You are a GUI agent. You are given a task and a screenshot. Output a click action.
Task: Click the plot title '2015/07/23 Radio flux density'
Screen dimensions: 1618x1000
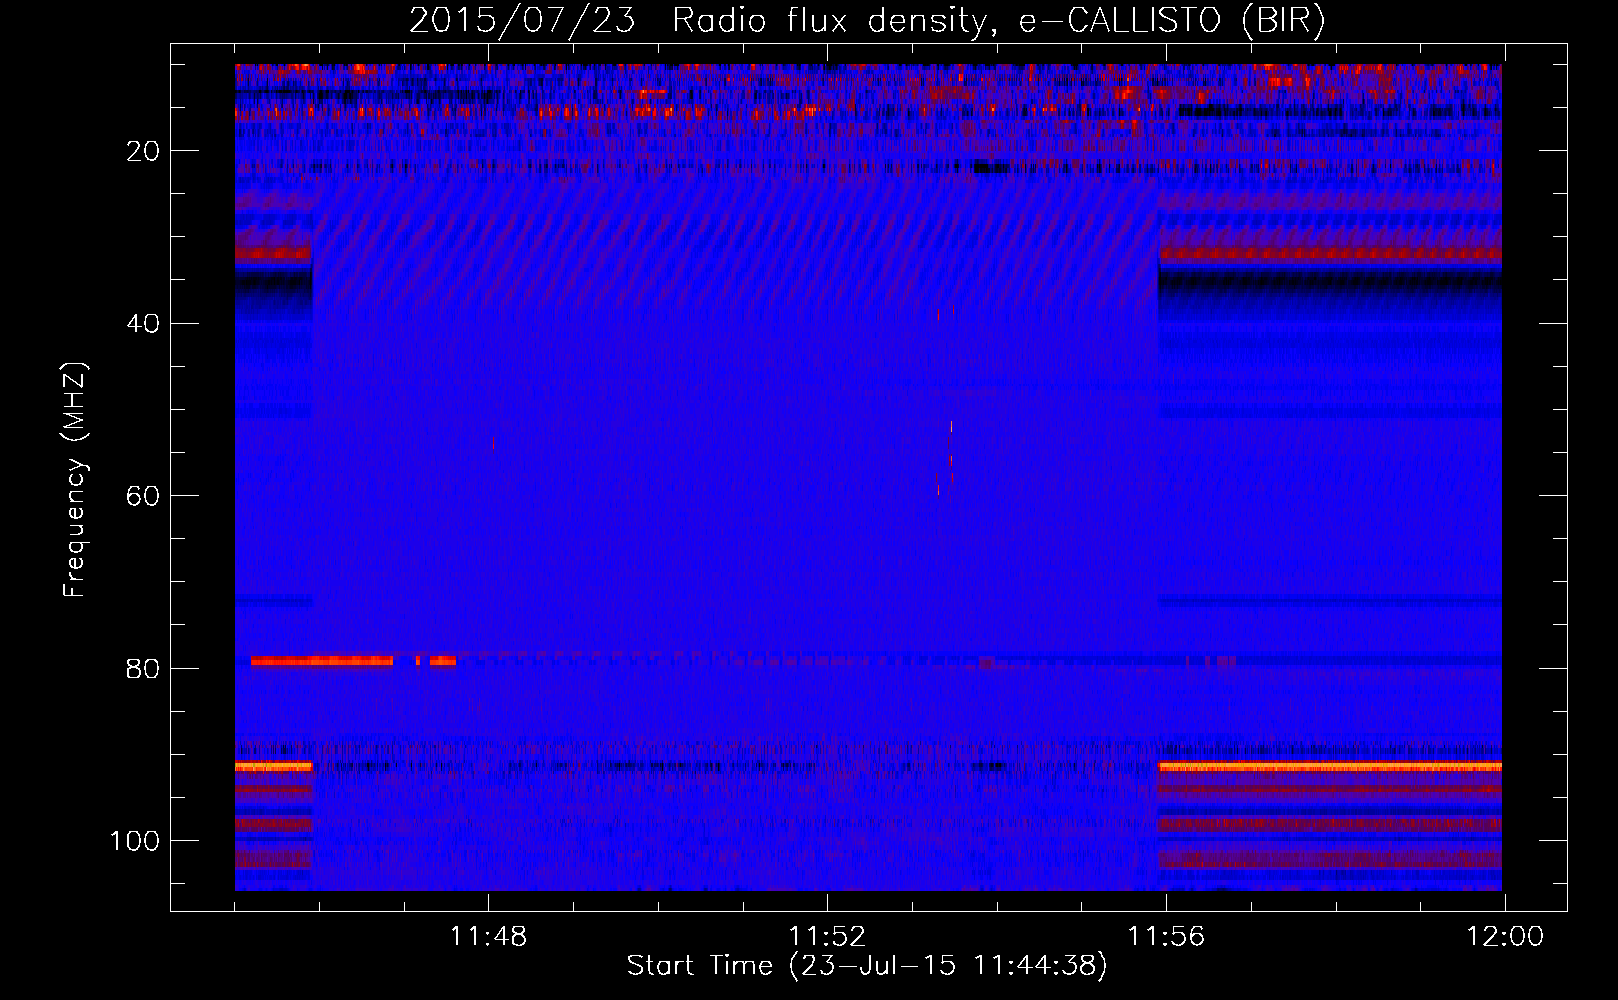coord(867,21)
